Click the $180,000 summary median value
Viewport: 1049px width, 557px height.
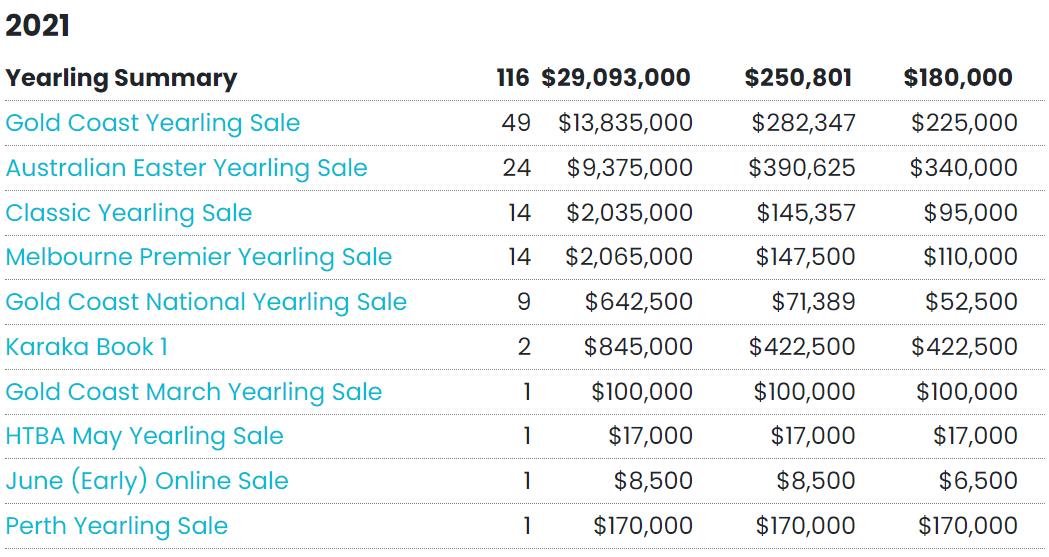pos(958,78)
